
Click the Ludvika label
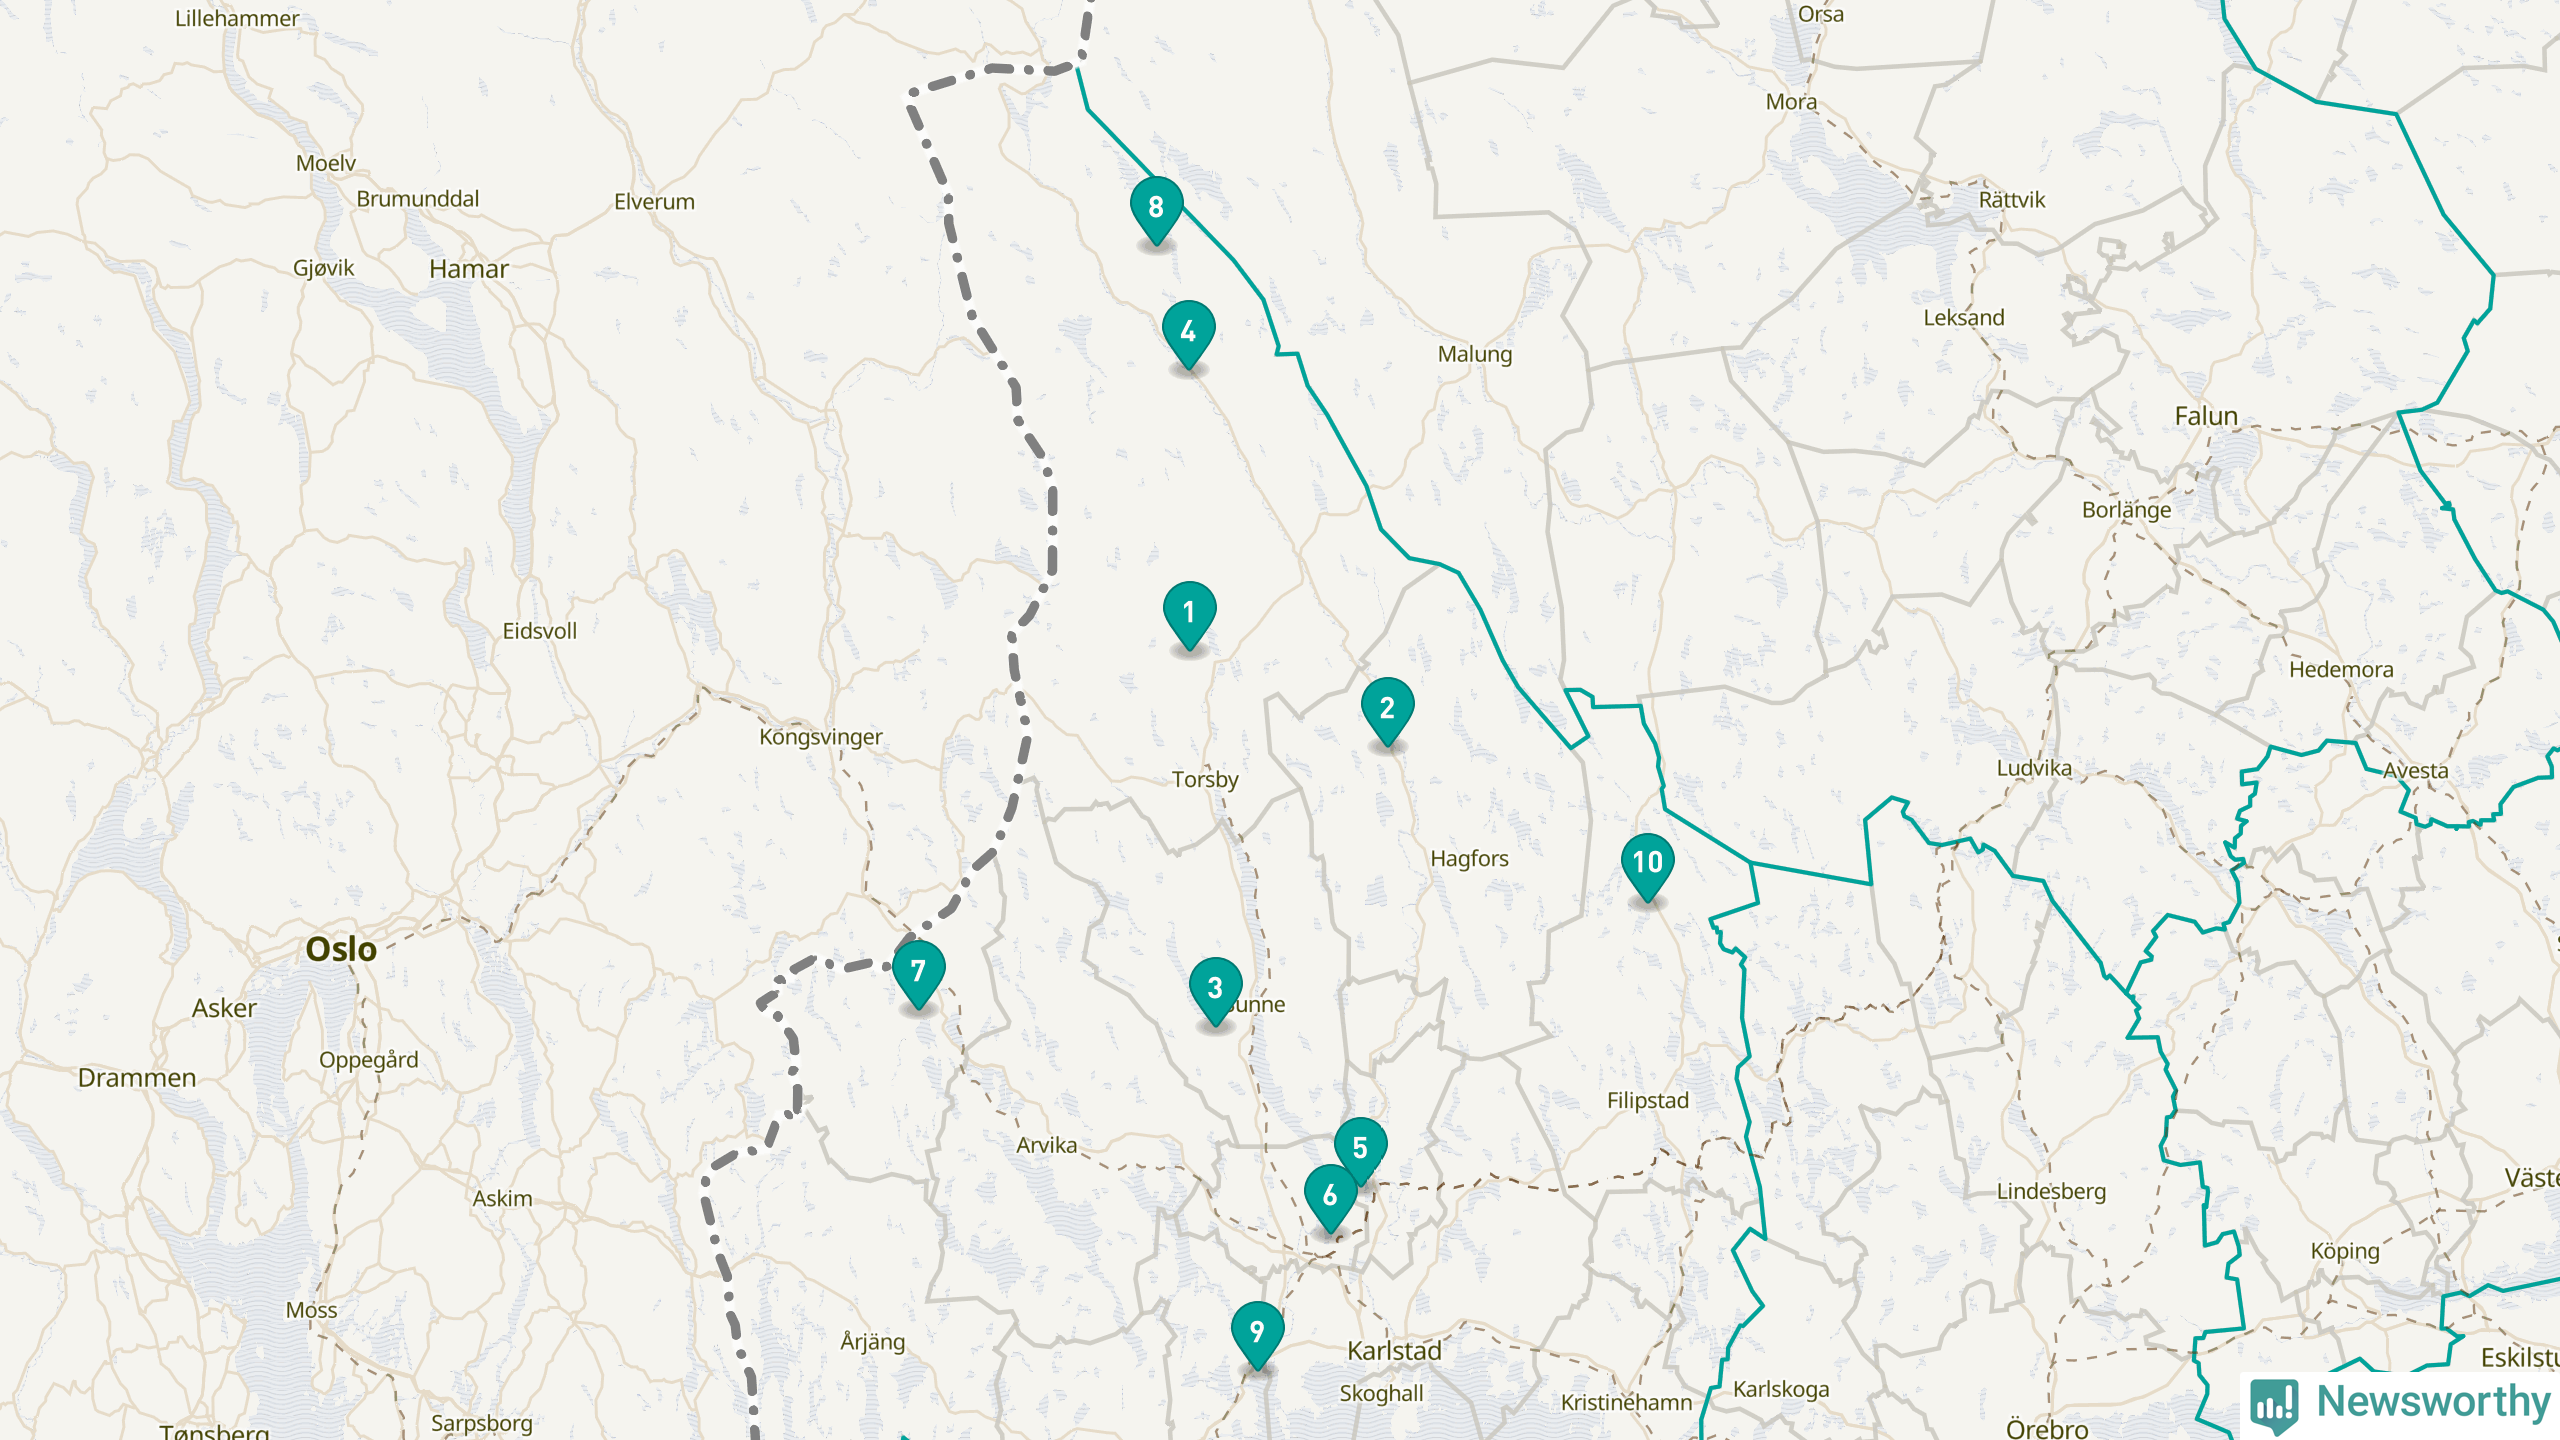[2034, 768]
